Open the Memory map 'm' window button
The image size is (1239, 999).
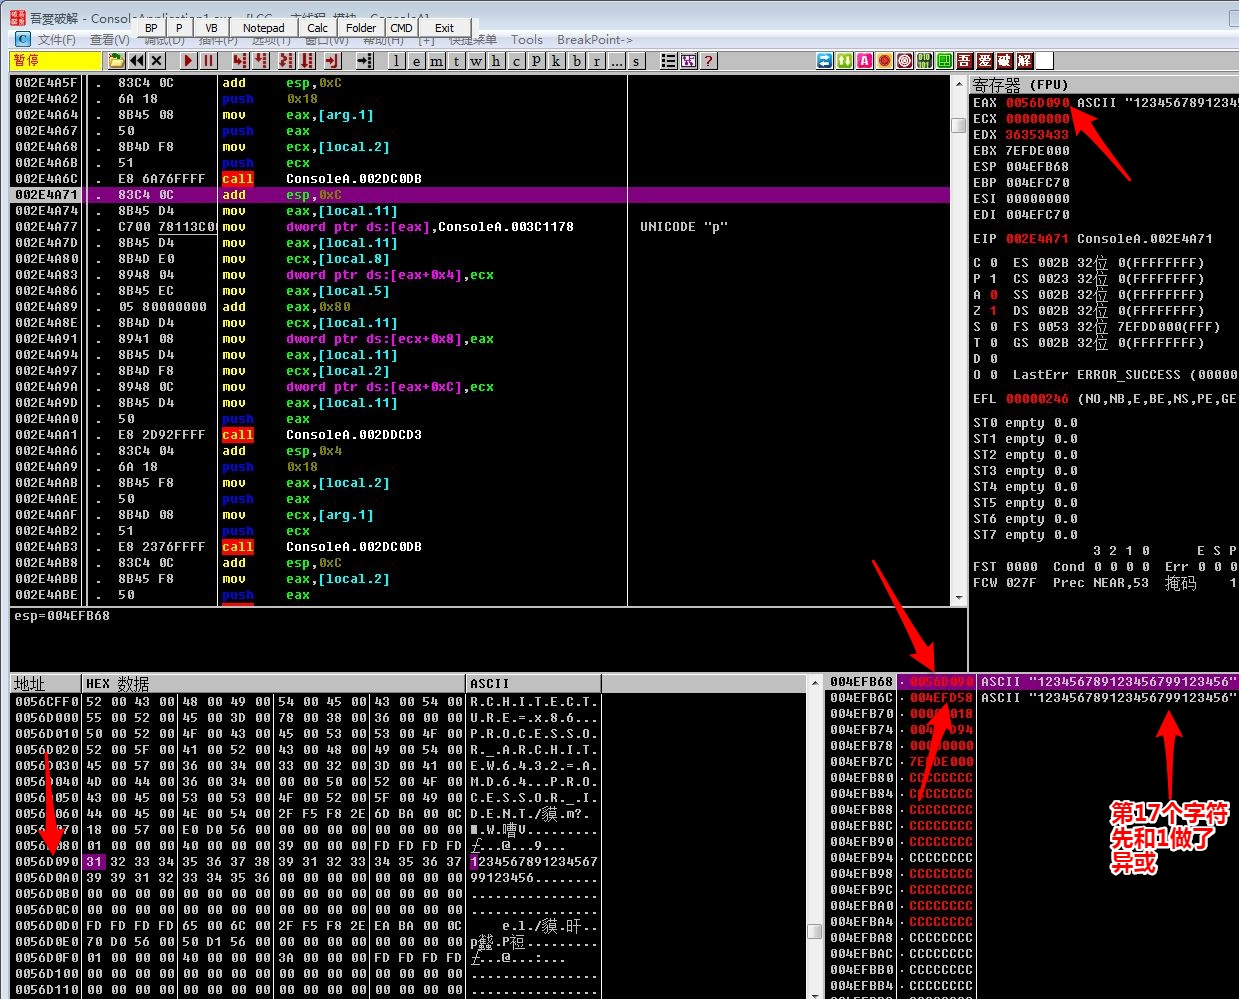point(437,61)
